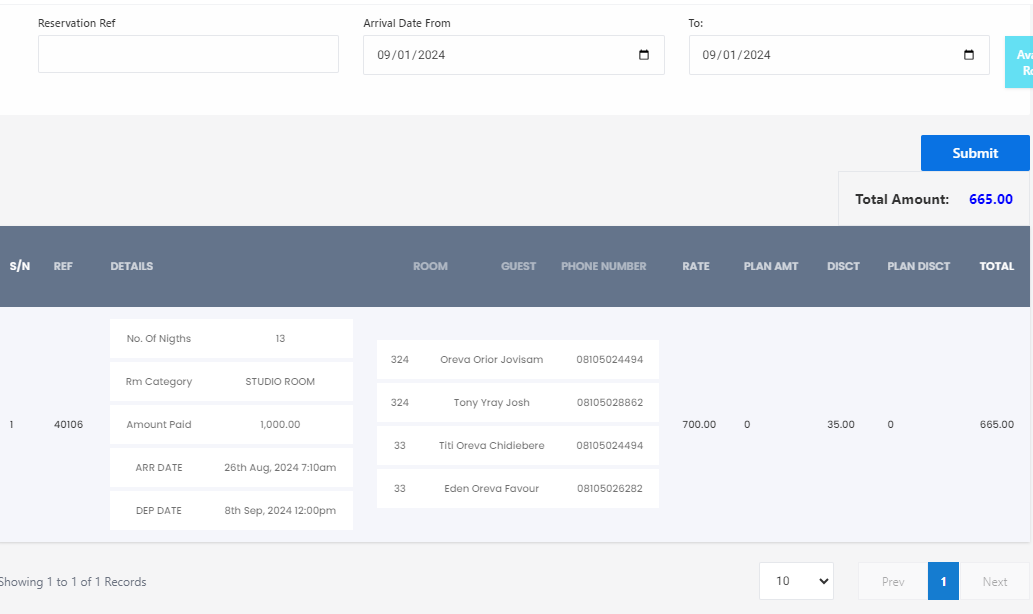Click the GUEST column header
Viewport: 1033px width, 614px height.
[518, 266]
